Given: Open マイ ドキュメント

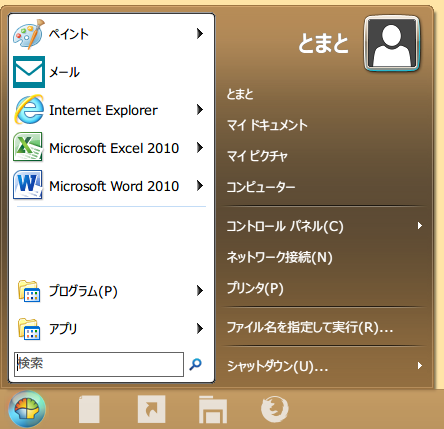Looking at the screenshot, I should coord(267,125).
